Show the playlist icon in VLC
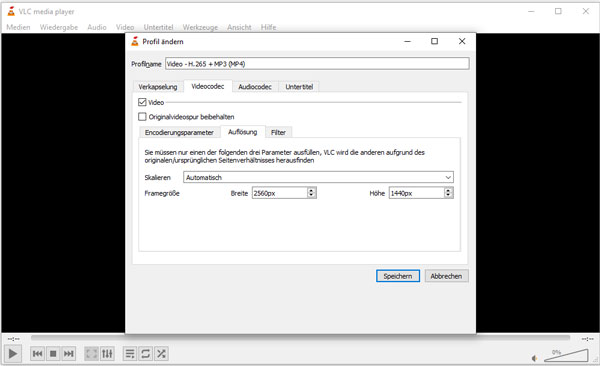The width and height of the screenshot is (600, 366). tap(130, 353)
